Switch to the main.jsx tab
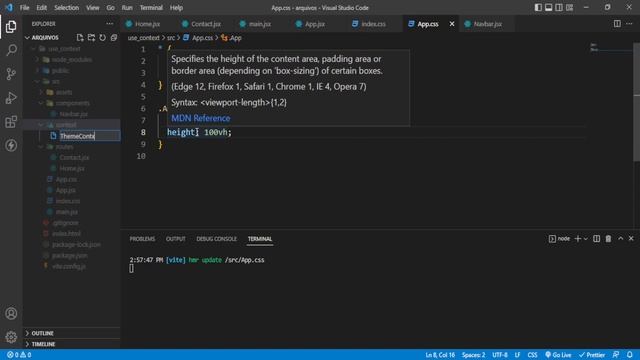Viewport: 640px width, 360px height. [x=260, y=24]
